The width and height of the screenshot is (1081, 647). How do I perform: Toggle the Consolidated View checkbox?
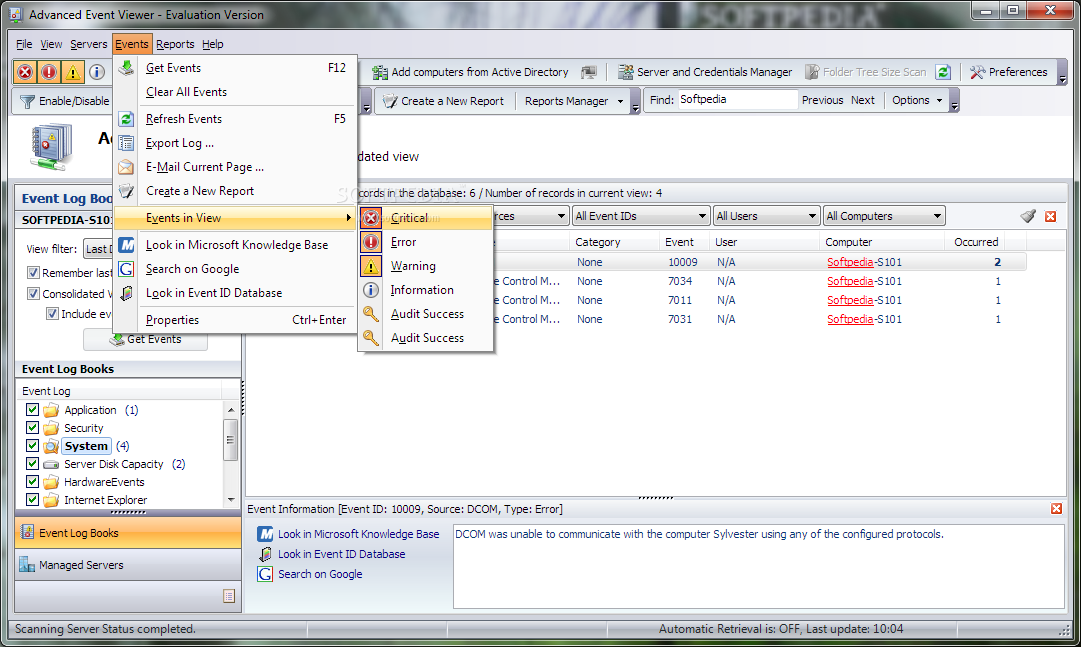33,293
